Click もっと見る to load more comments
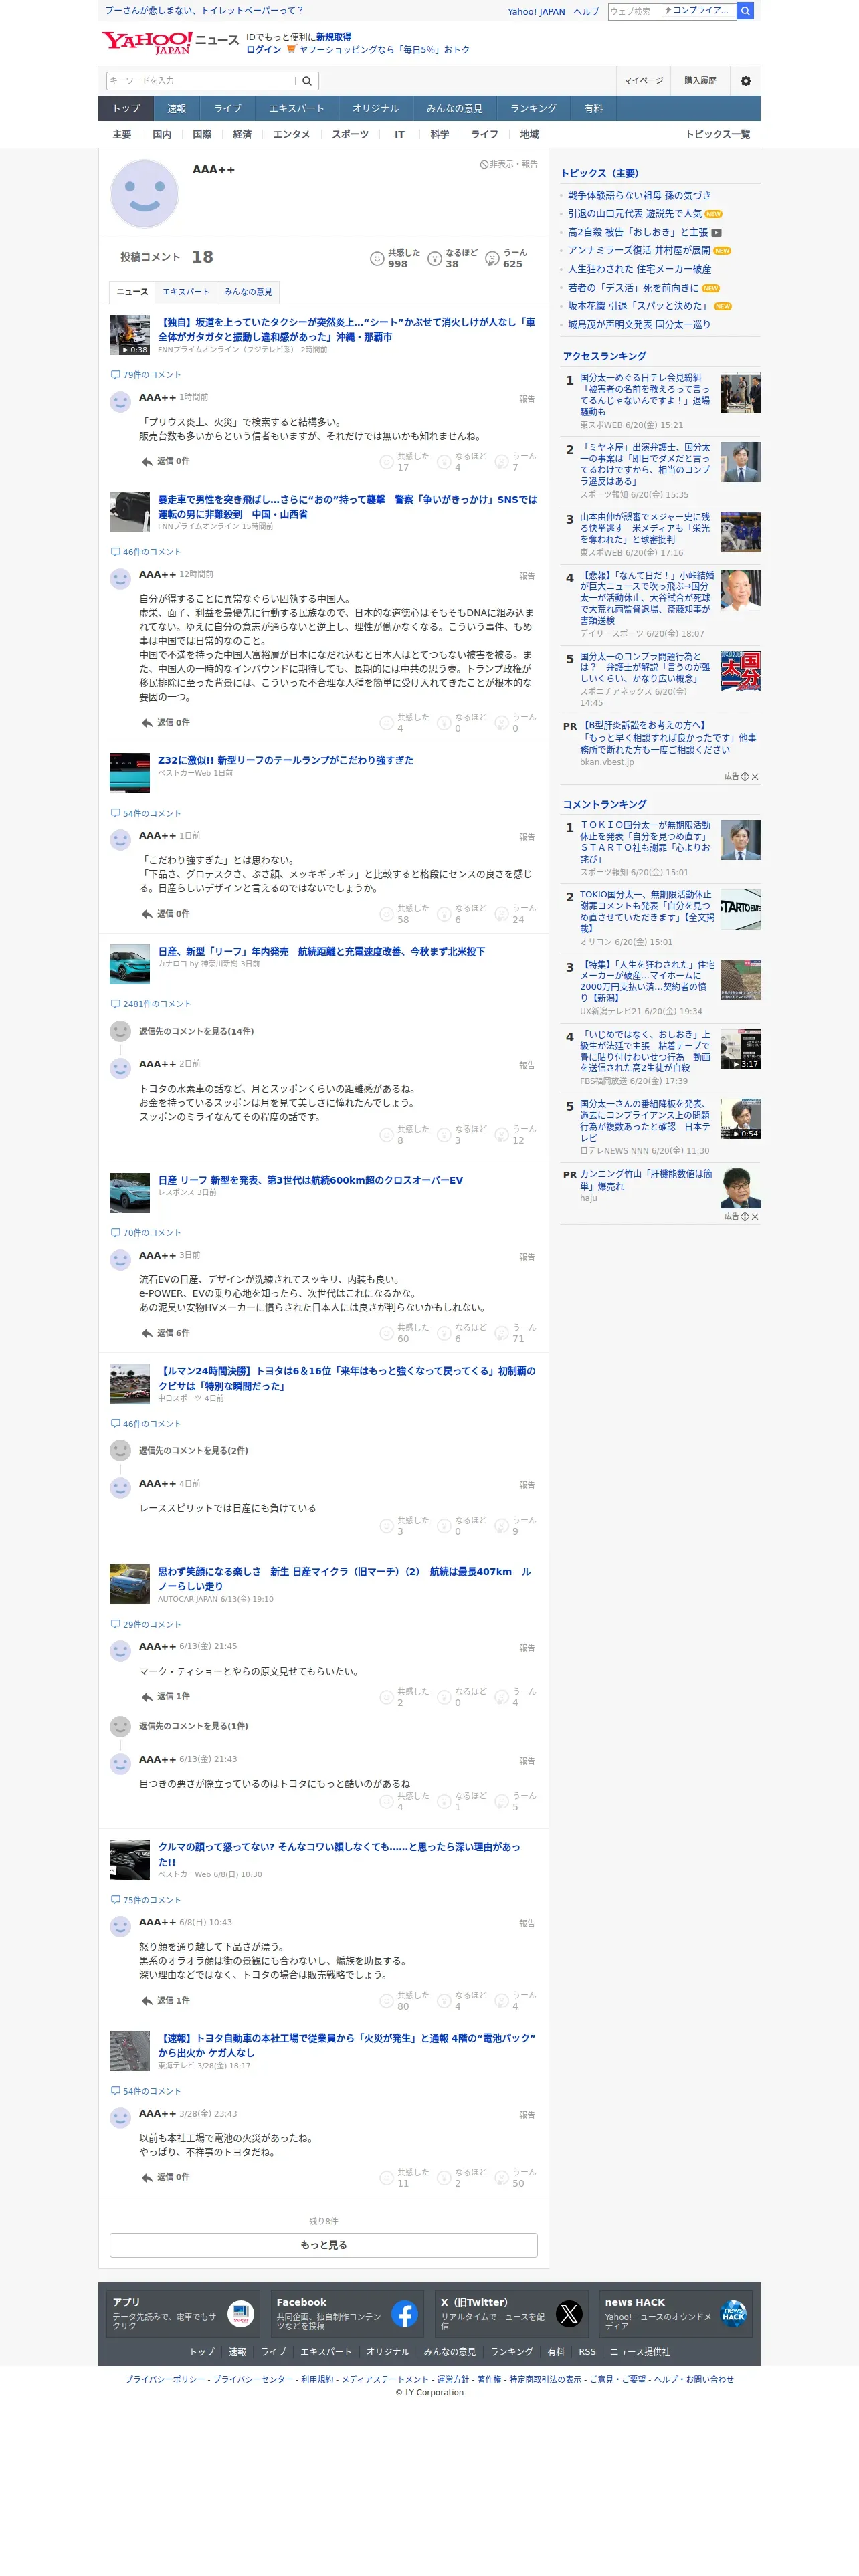The width and height of the screenshot is (859, 2576). point(323,2245)
